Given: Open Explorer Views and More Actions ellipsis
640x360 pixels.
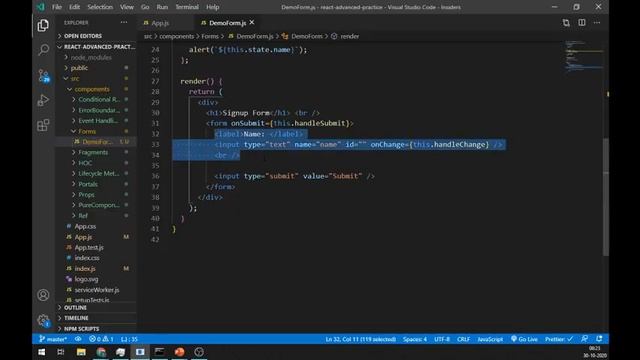Looking at the screenshot, I should 124,22.
